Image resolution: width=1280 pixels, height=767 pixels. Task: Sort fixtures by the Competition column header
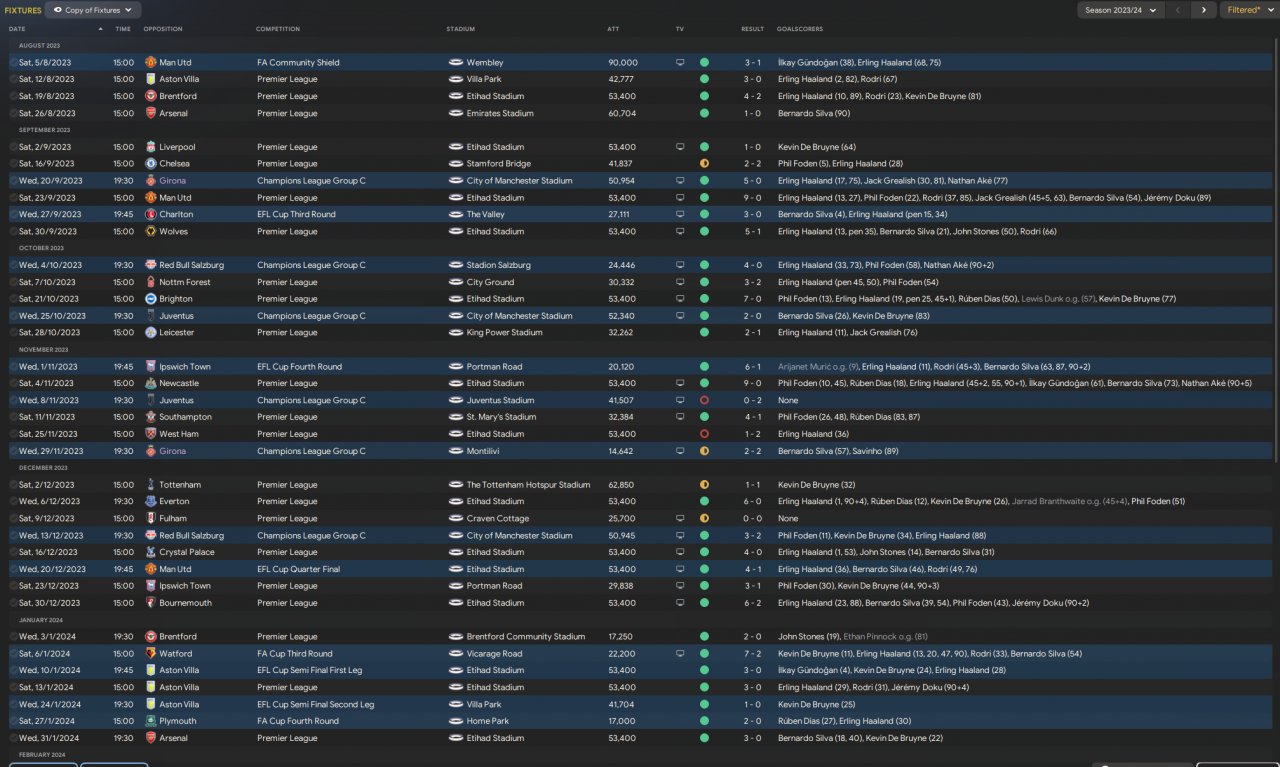tap(278, 29)
